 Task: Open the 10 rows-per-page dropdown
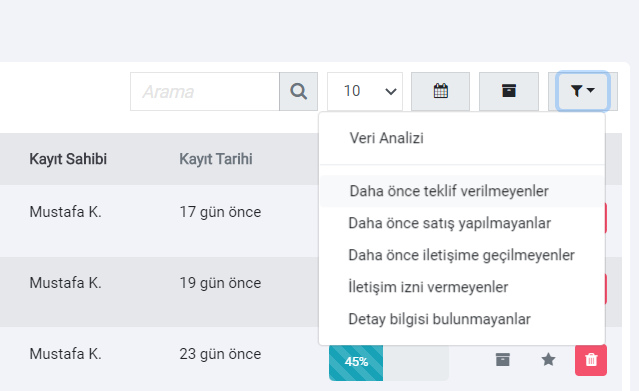[x=365, y=91]
